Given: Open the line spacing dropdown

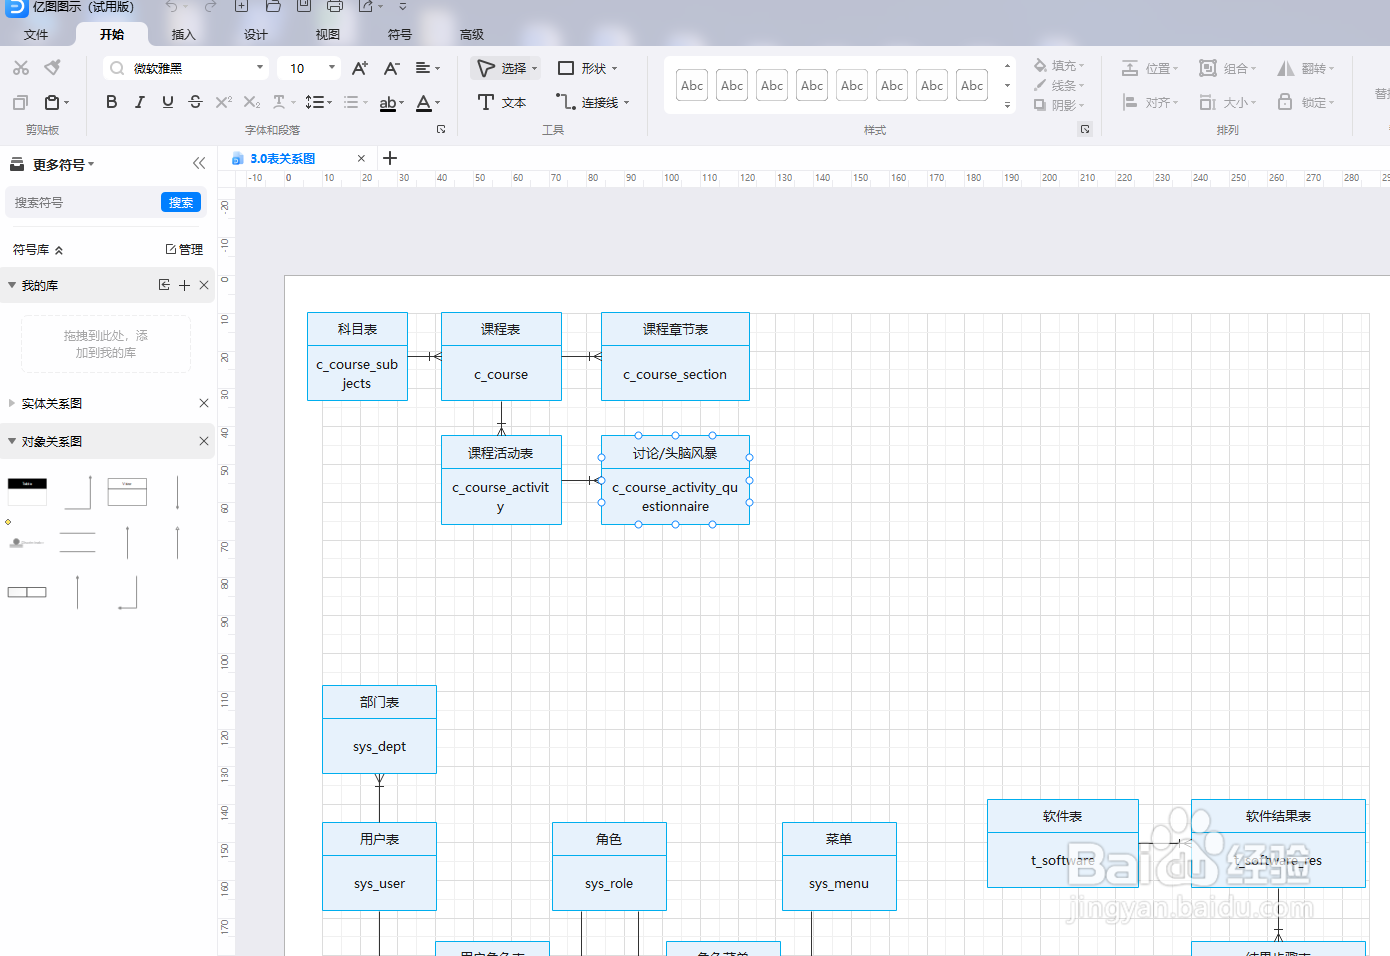Looking at the screenshot, I should tap(318, 102).
